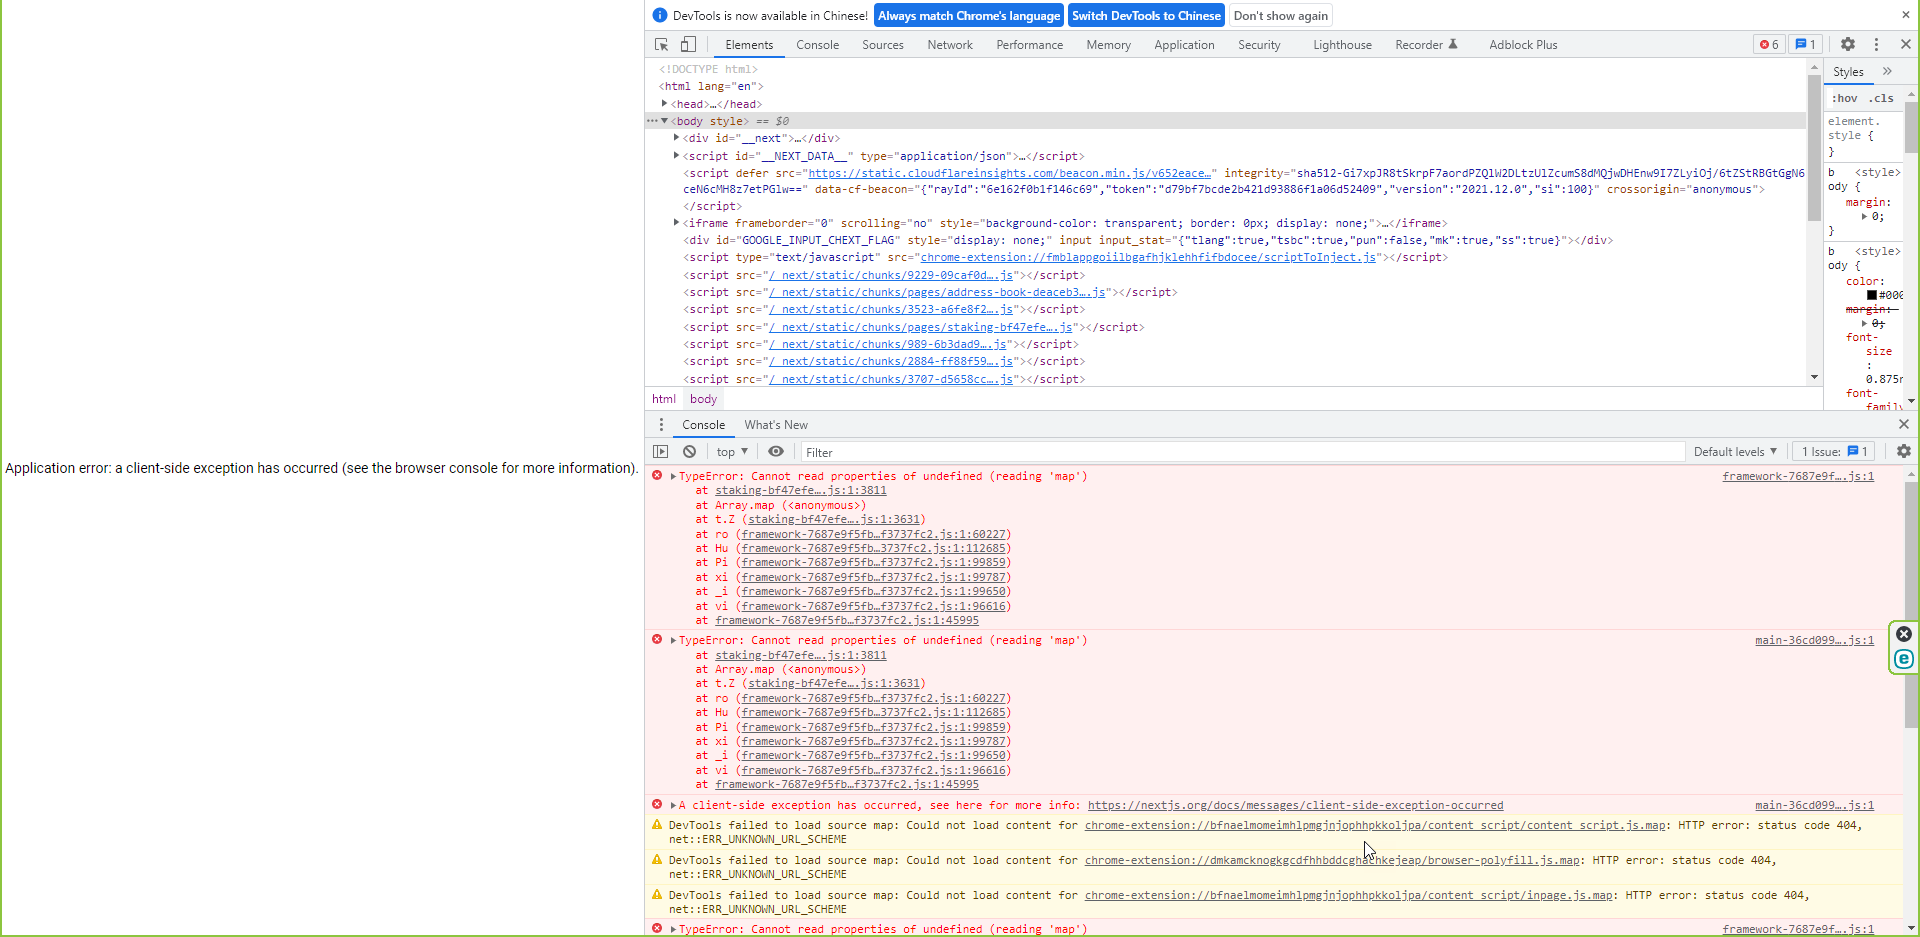Clear the console with the ban icon
Image resolution: width=1920 pixels, height=937 pixels.
pyautogui.click(x=689, y=452)
